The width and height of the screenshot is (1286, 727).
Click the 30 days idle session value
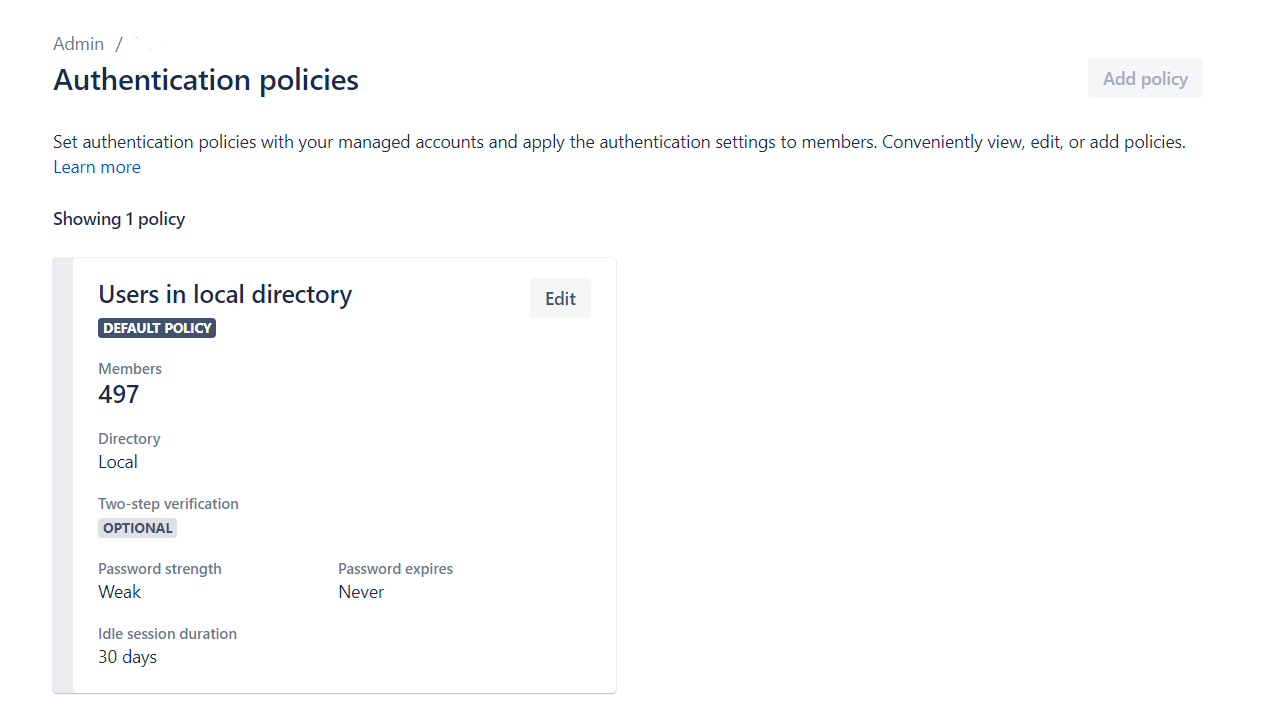pos(128,657)
